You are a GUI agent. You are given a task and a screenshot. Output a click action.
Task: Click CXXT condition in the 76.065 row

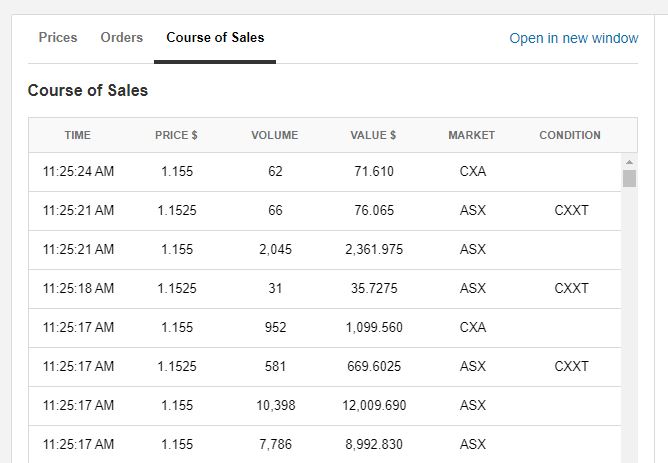point(571,210)
